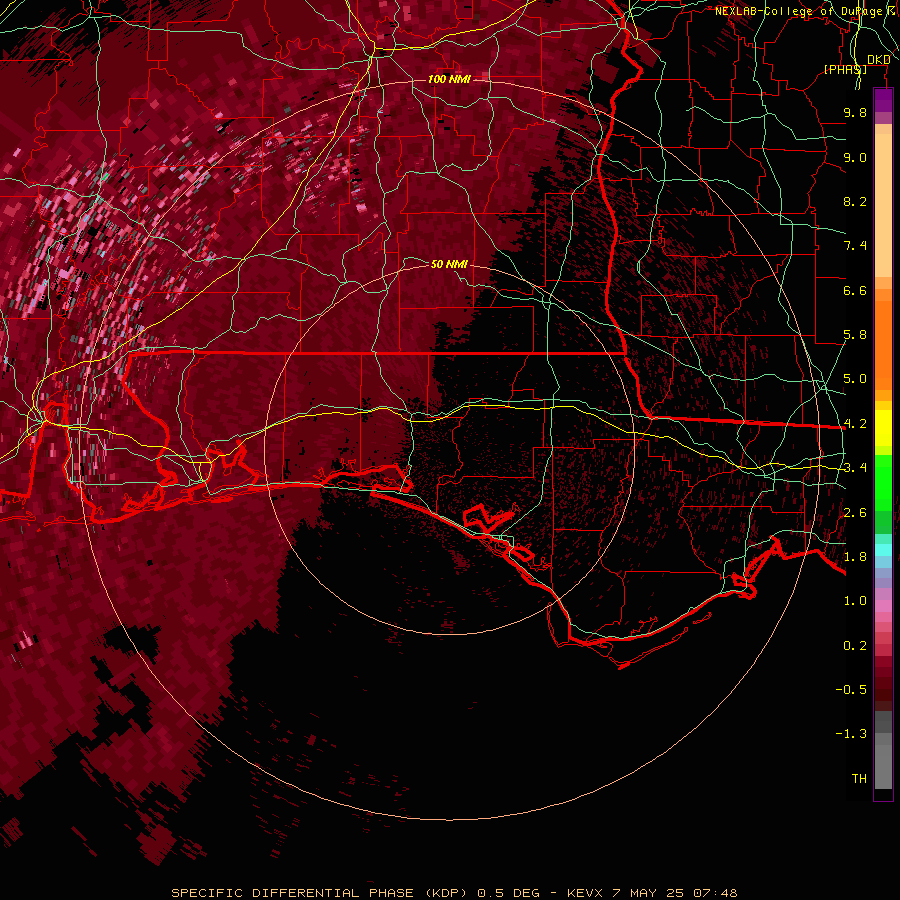Click the 2.6 legend value
900x900 pixels.
coord(855,513)
